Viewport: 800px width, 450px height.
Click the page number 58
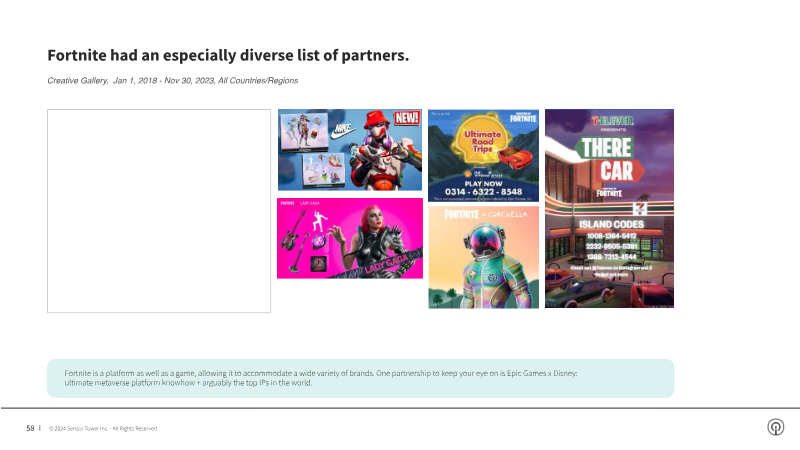[31, 428]
